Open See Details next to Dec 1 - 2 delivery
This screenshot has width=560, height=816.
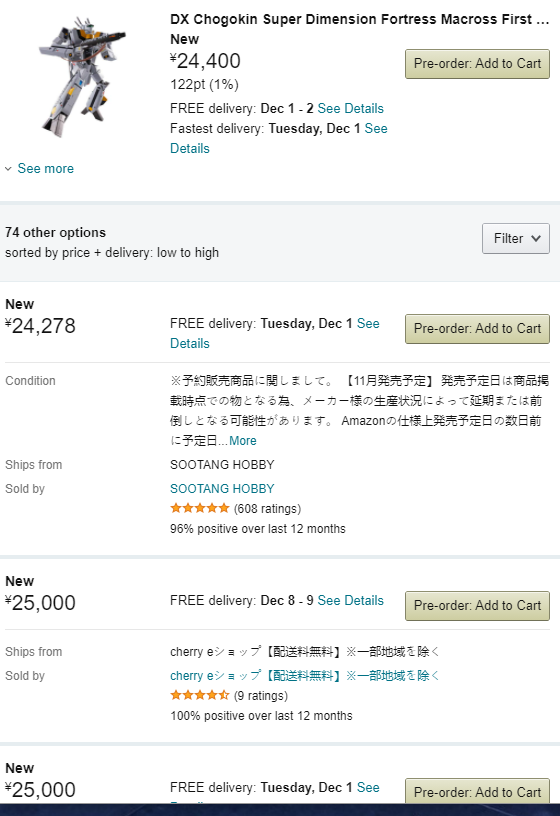[x=350, y=108]
